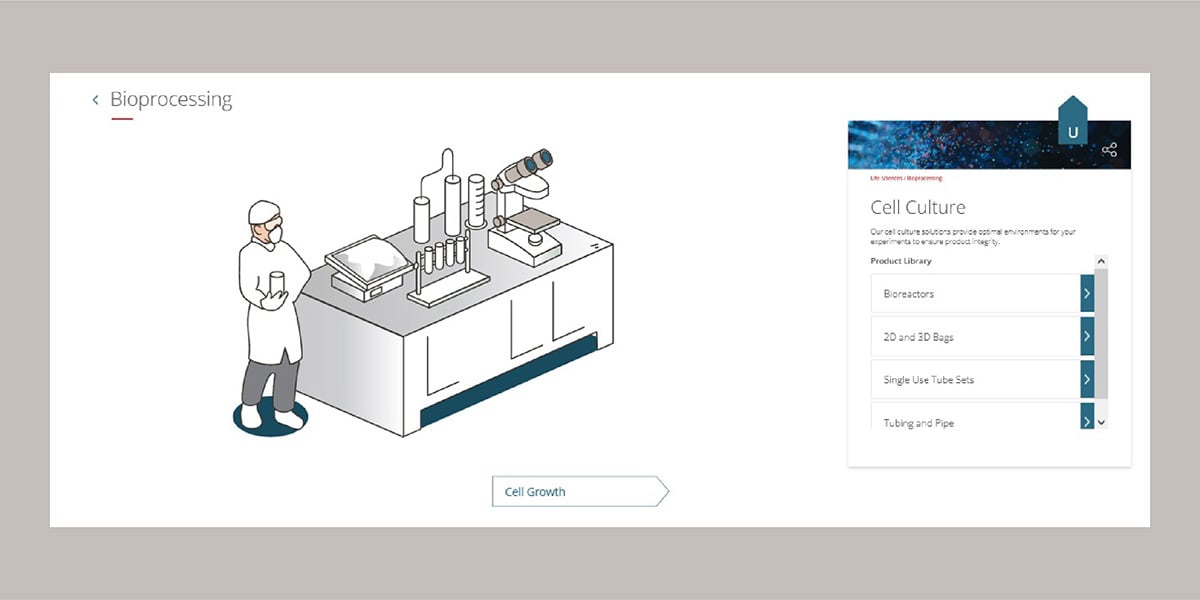Viewport: 1200px width, 600px height.
Task: Expand the Single Use Tube Sets chevron
Action: click(x=1086, y=379)
